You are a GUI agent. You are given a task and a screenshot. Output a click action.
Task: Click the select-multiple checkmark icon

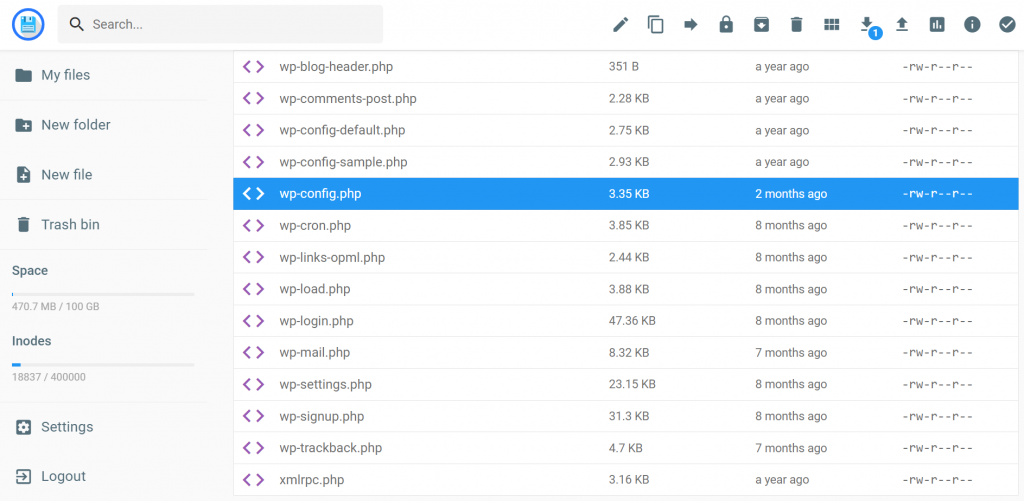tap(1007, 25)
